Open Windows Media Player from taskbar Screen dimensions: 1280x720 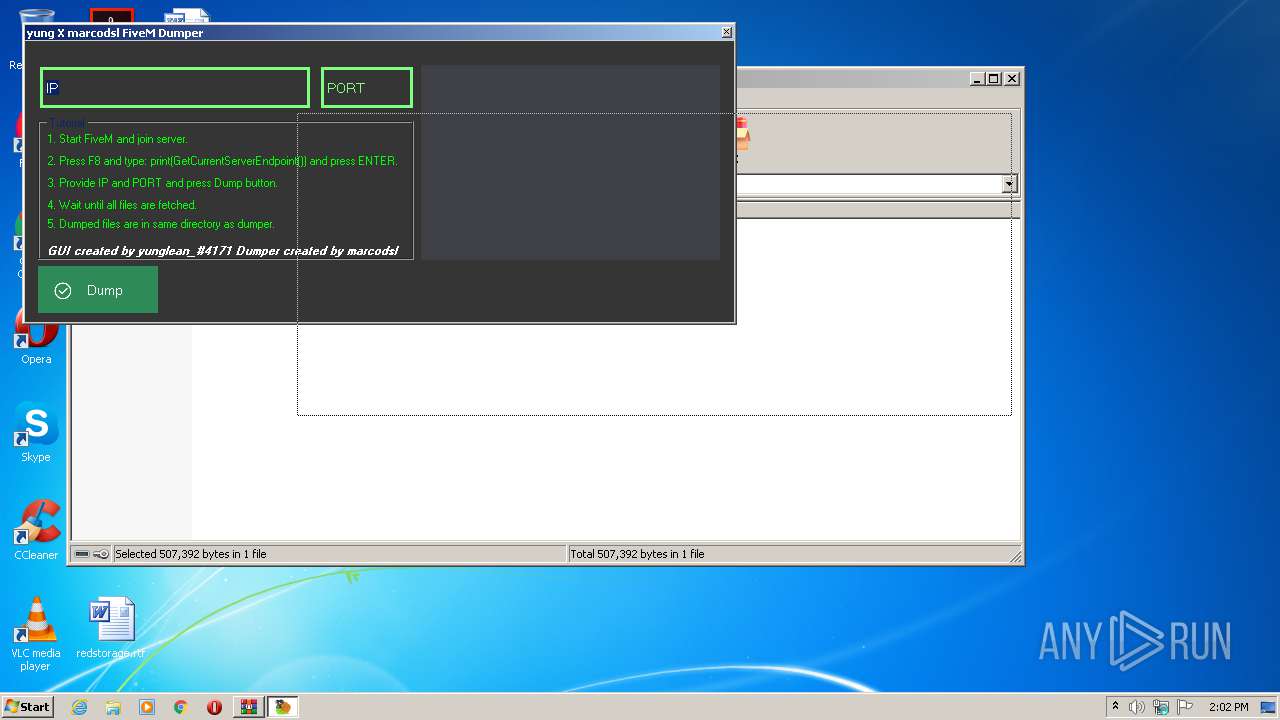(x=147, y=707)
